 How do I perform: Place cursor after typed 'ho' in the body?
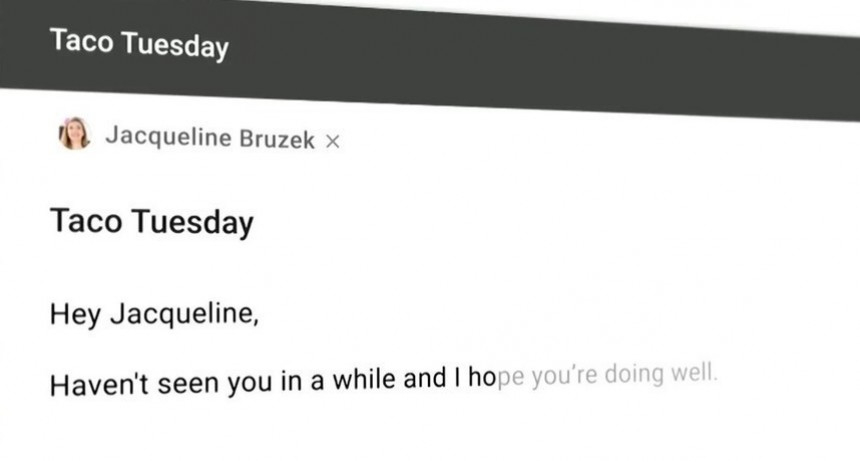(x=496, y=377)
